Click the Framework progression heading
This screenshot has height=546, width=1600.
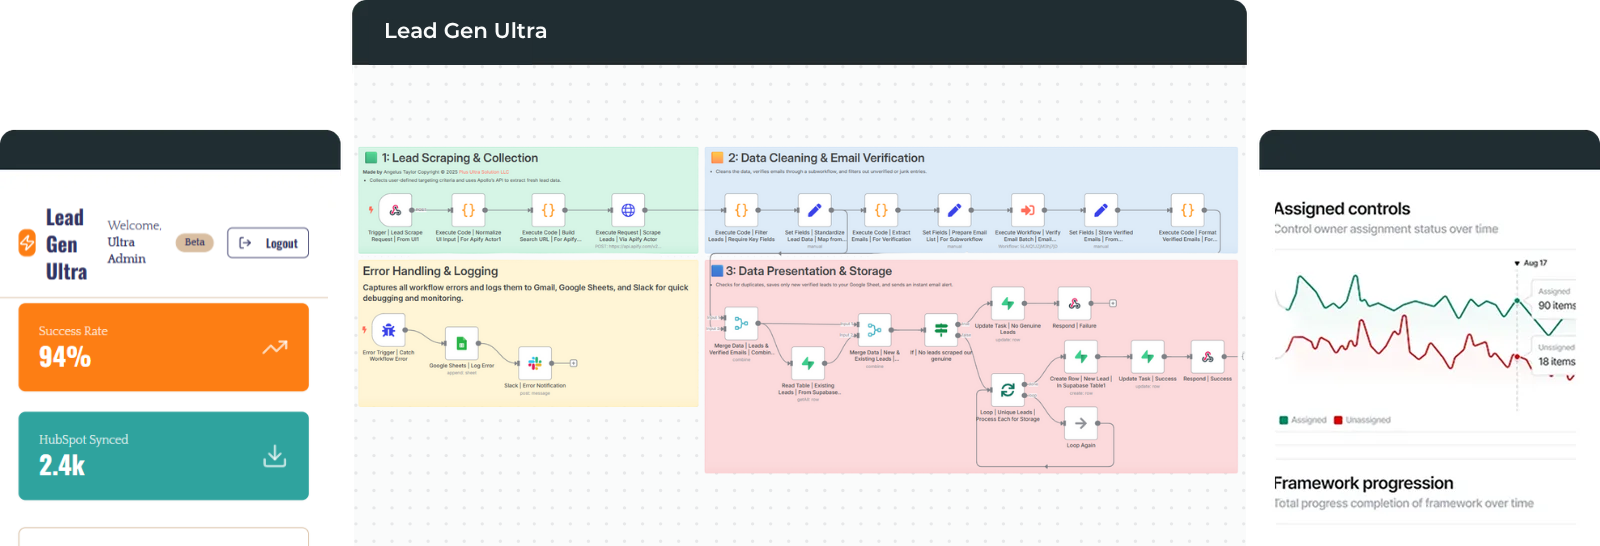coord(1364,483)
